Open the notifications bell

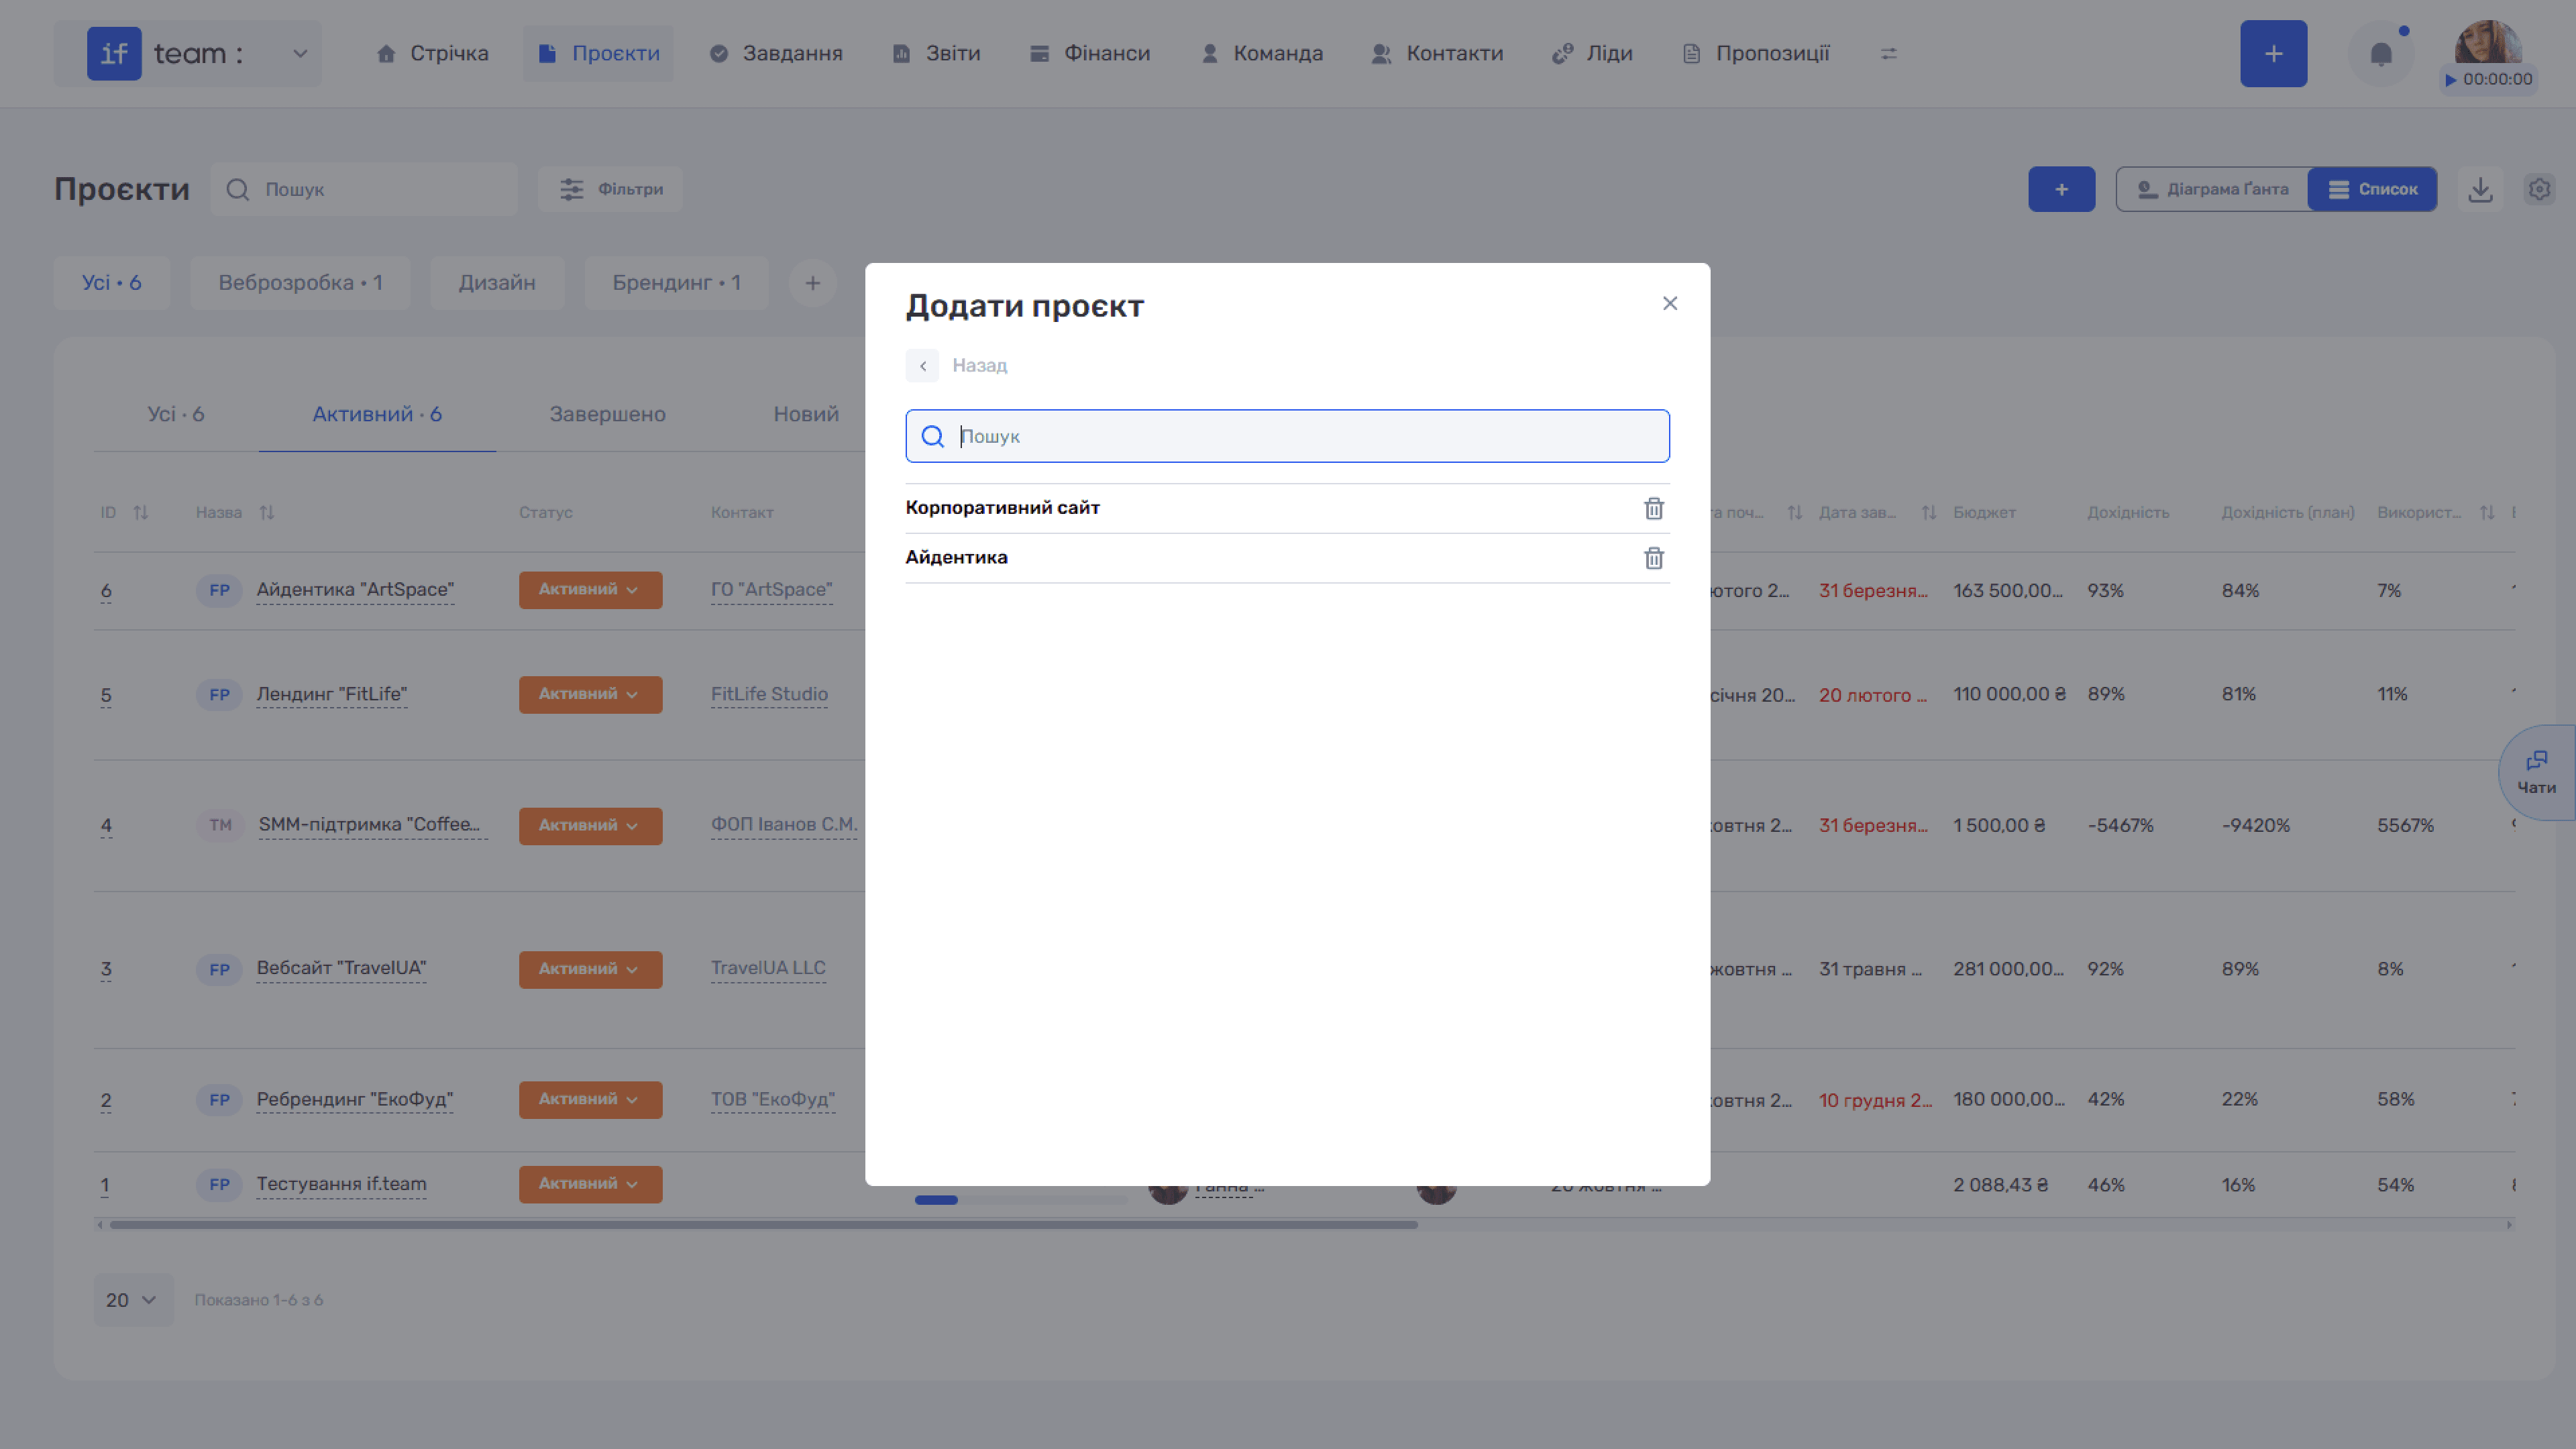coord(2381,53)
